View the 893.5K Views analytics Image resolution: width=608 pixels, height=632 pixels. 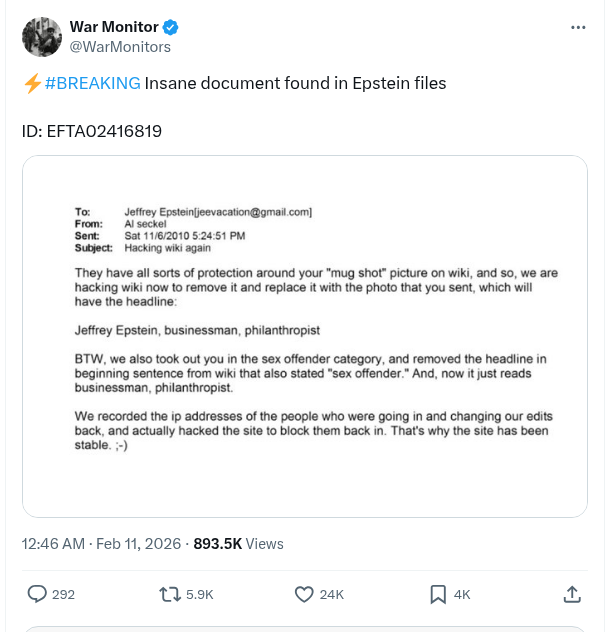238,544
